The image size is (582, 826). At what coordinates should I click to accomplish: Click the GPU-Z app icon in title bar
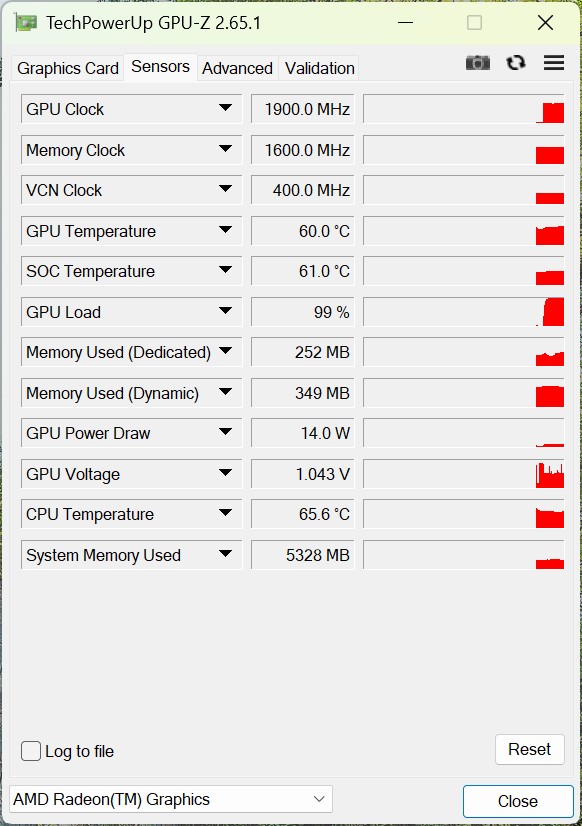tap(25, 23)
